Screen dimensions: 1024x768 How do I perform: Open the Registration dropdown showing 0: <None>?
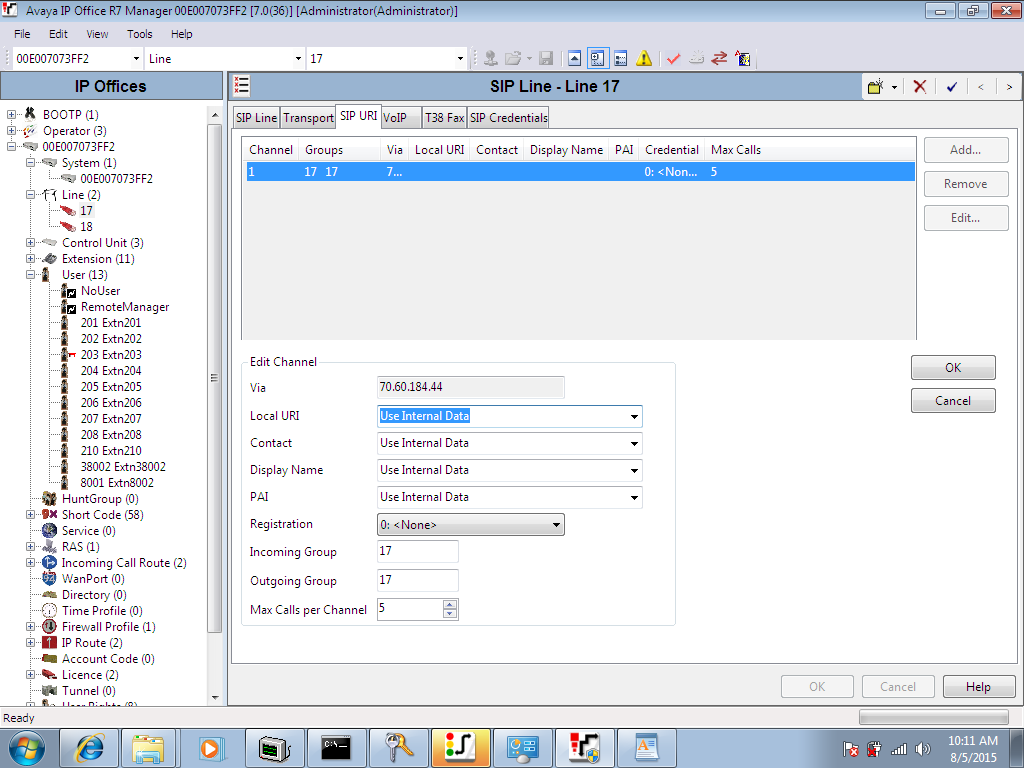[471, 524]
